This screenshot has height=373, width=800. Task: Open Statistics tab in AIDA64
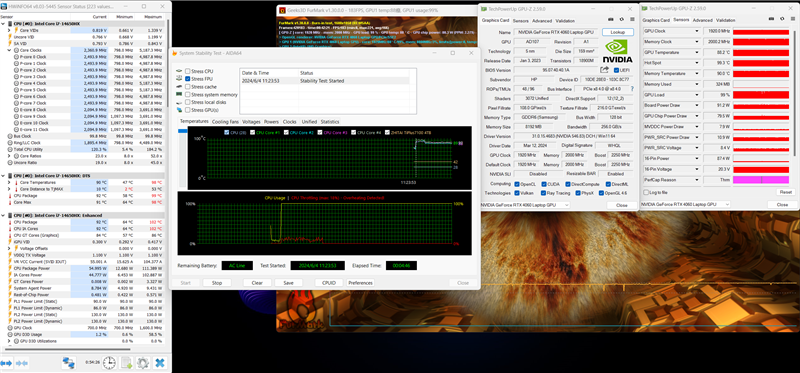pos(330,122)
